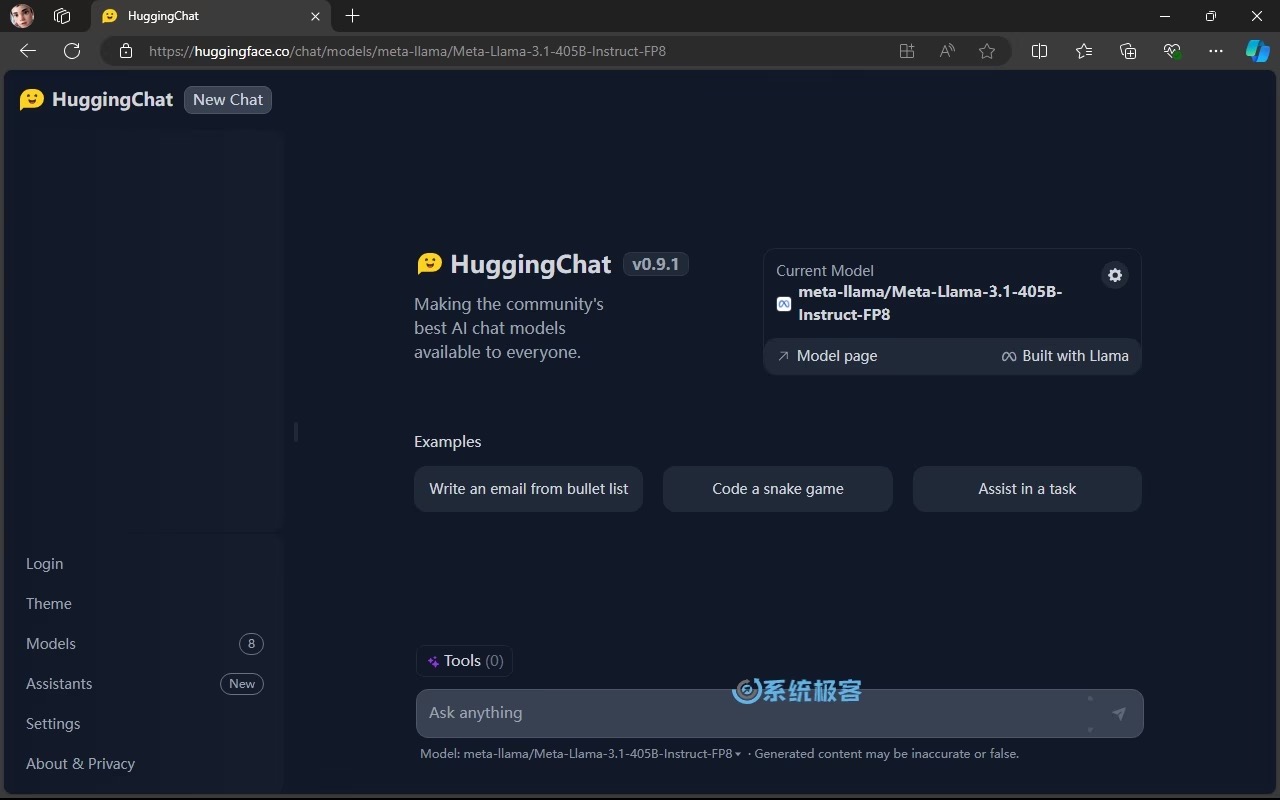The image size is (1280, 800).
Task: Choose 'Code a snake game' example
Action: click(x=778, y=489)
